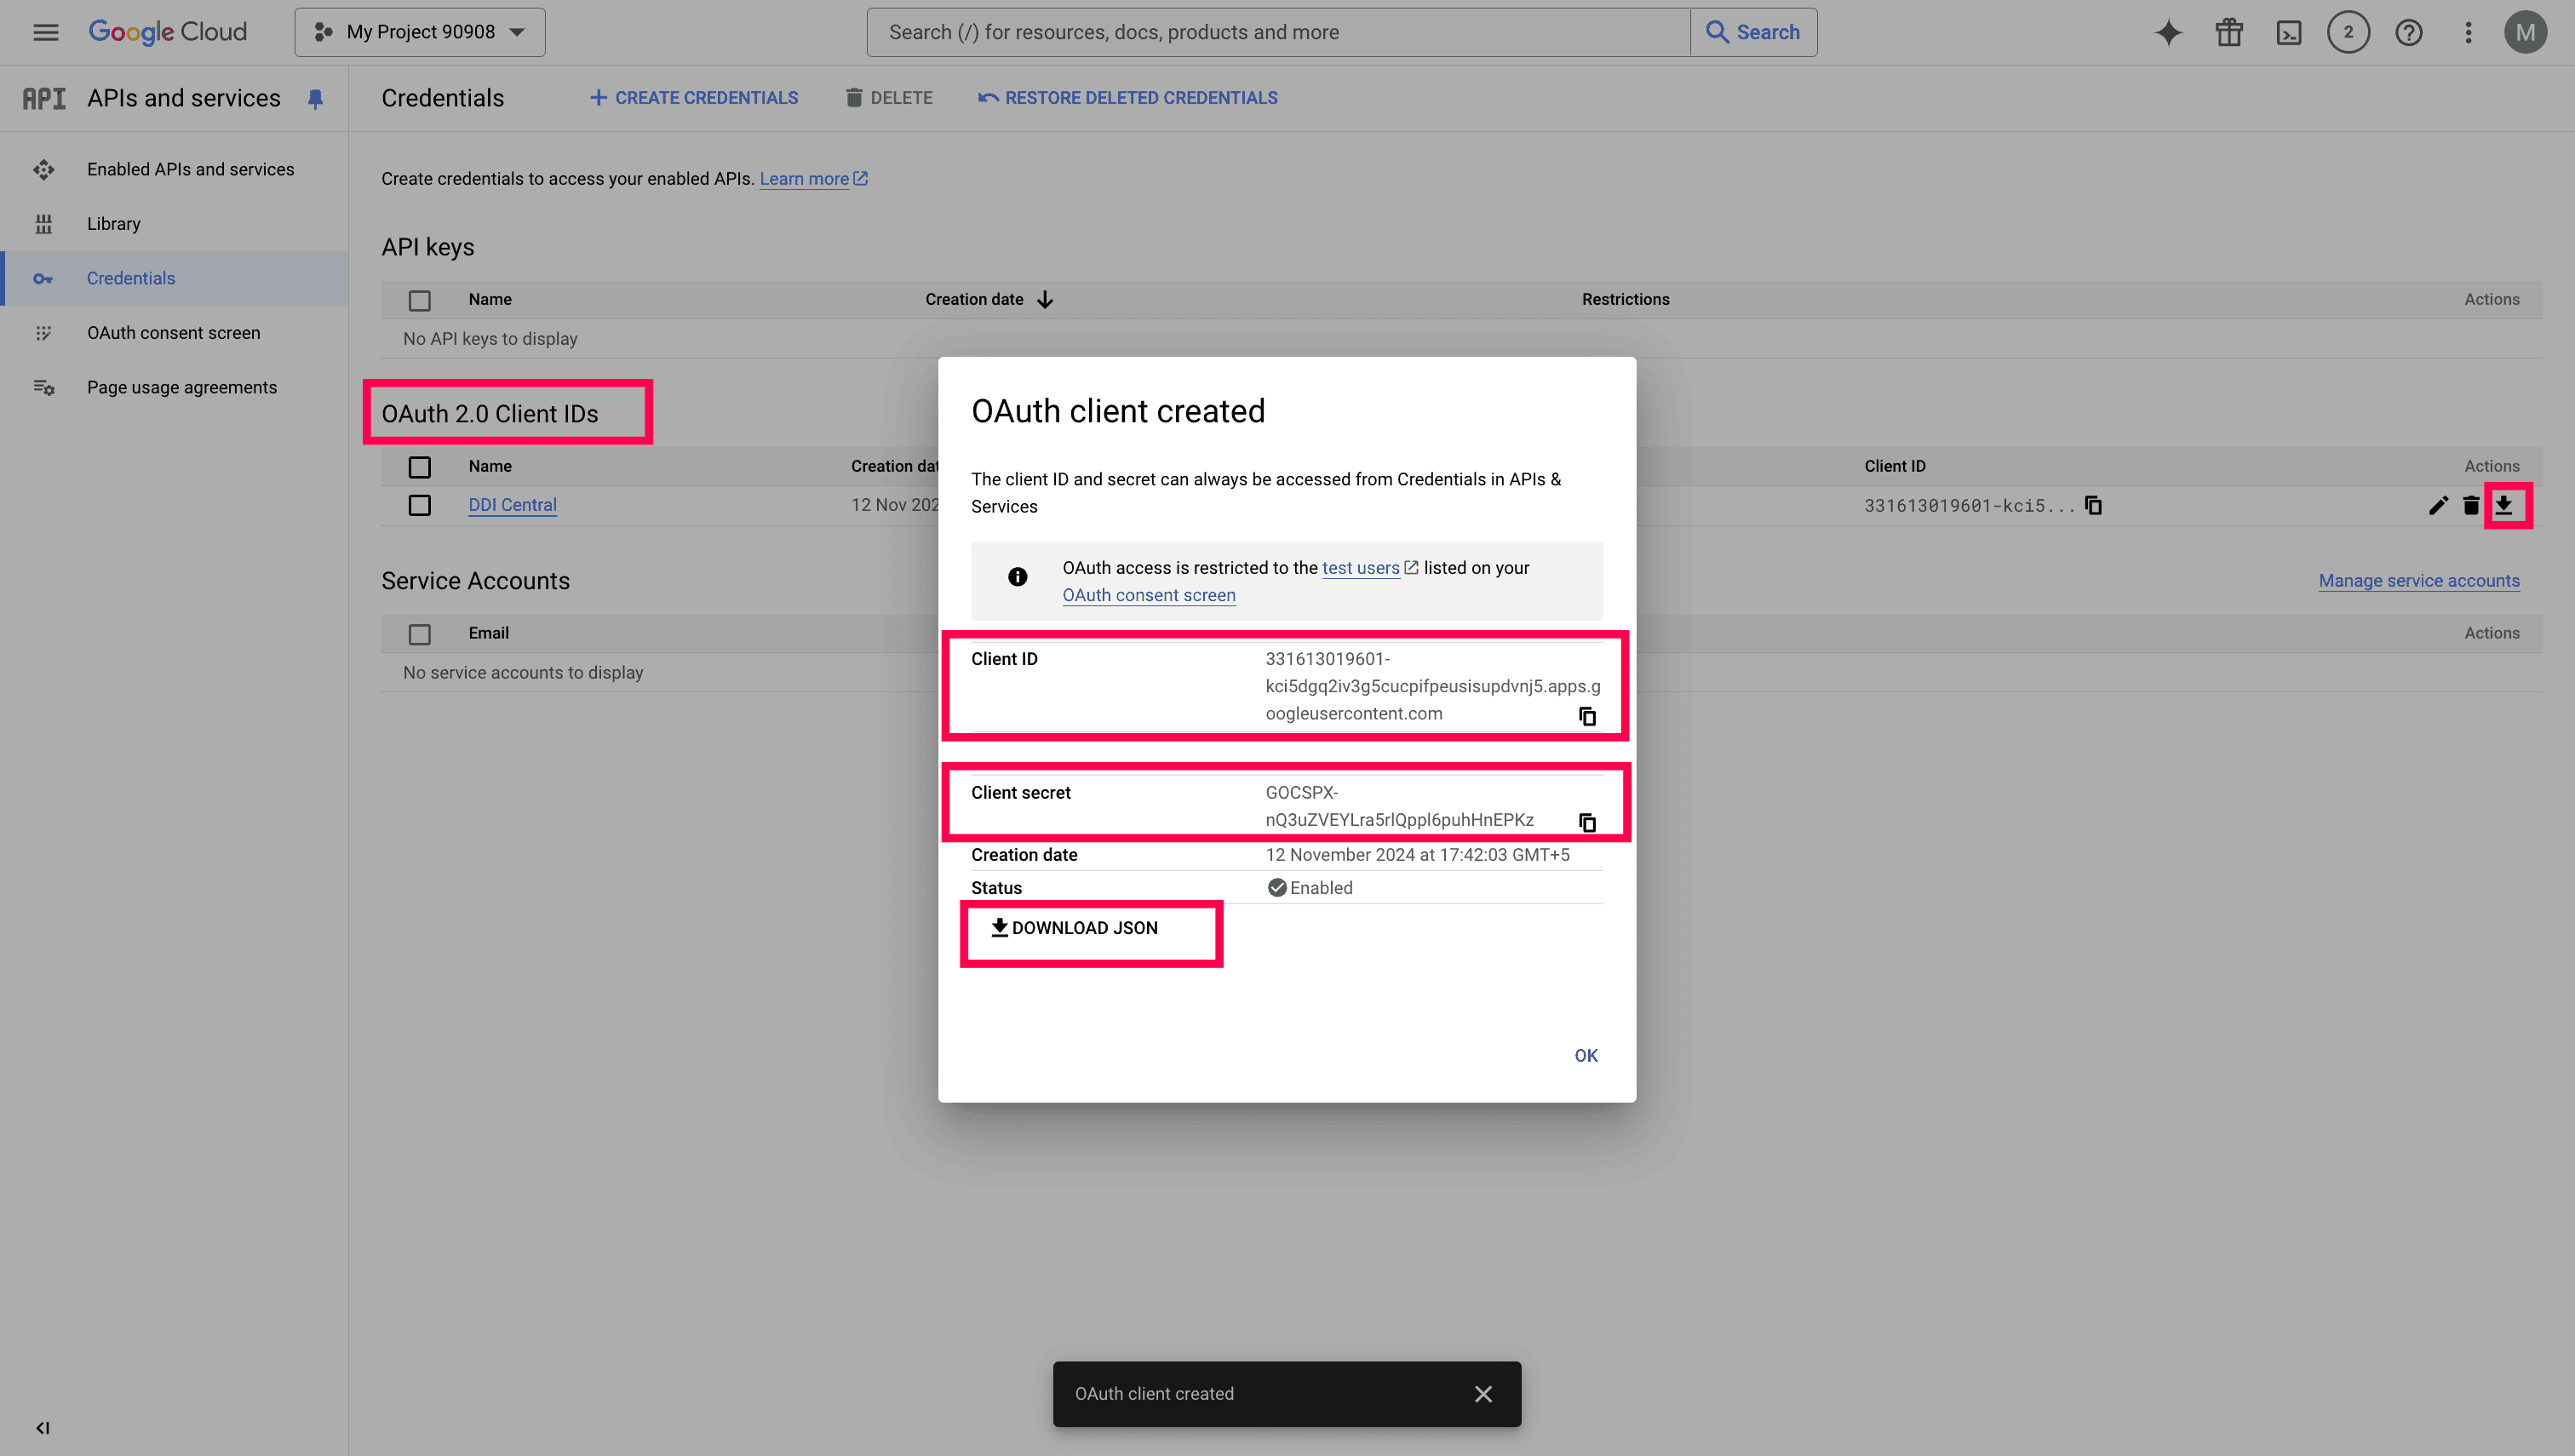Click the Email column header
Image resolution: width=2575 pixels, height=1456 pixels.
(x=488, y=634)
